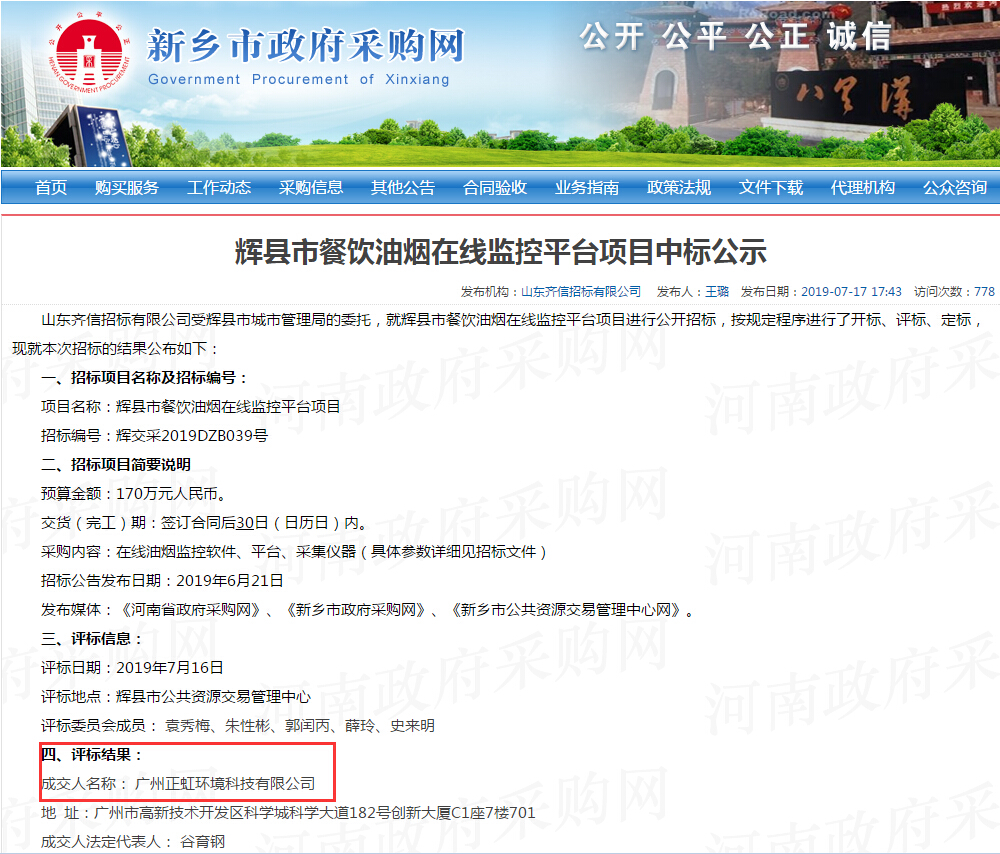Click the project name line 项目名称

(191, 406)
